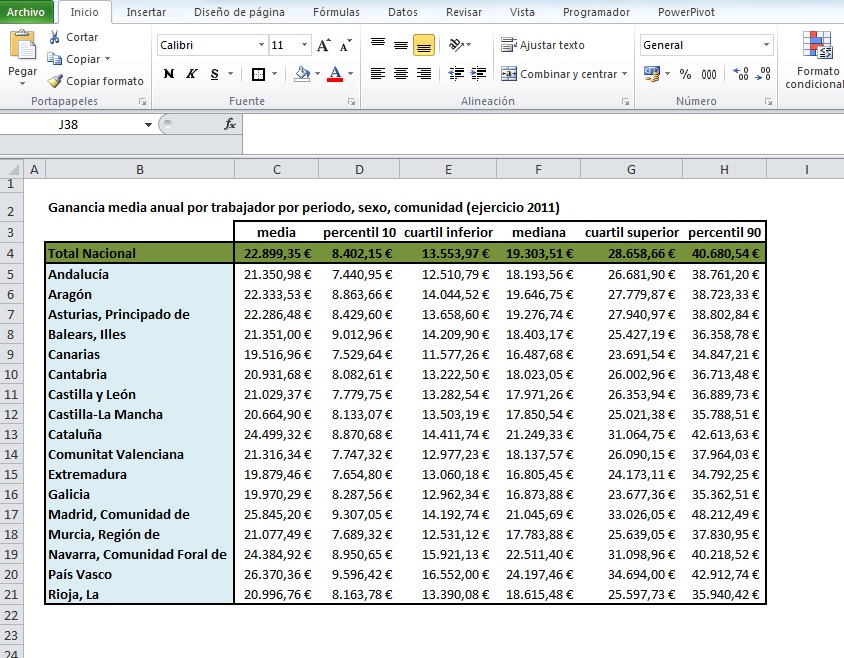
Task: Open the Calibri font name dropdown
Action: tap(261, 45)
